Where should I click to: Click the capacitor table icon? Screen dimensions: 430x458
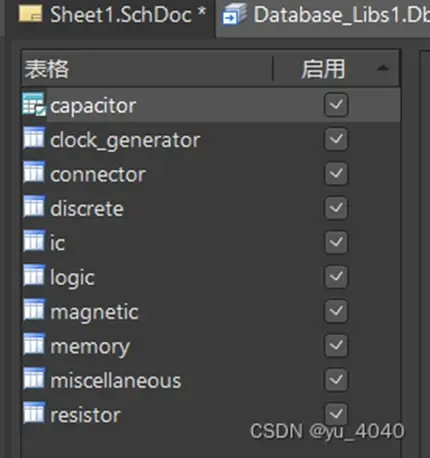34,105
